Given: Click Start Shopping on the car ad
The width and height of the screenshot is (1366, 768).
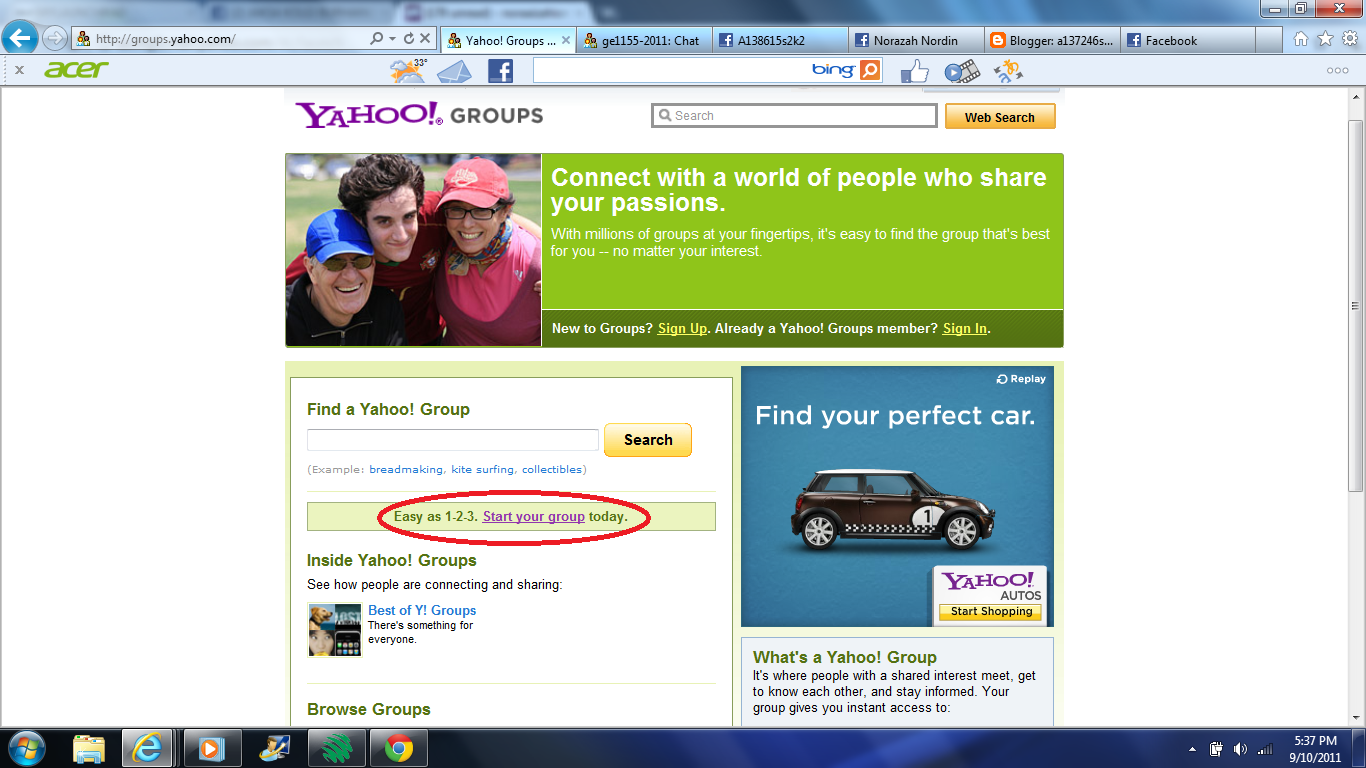Looking at the screenshot, I should [991, 611].
